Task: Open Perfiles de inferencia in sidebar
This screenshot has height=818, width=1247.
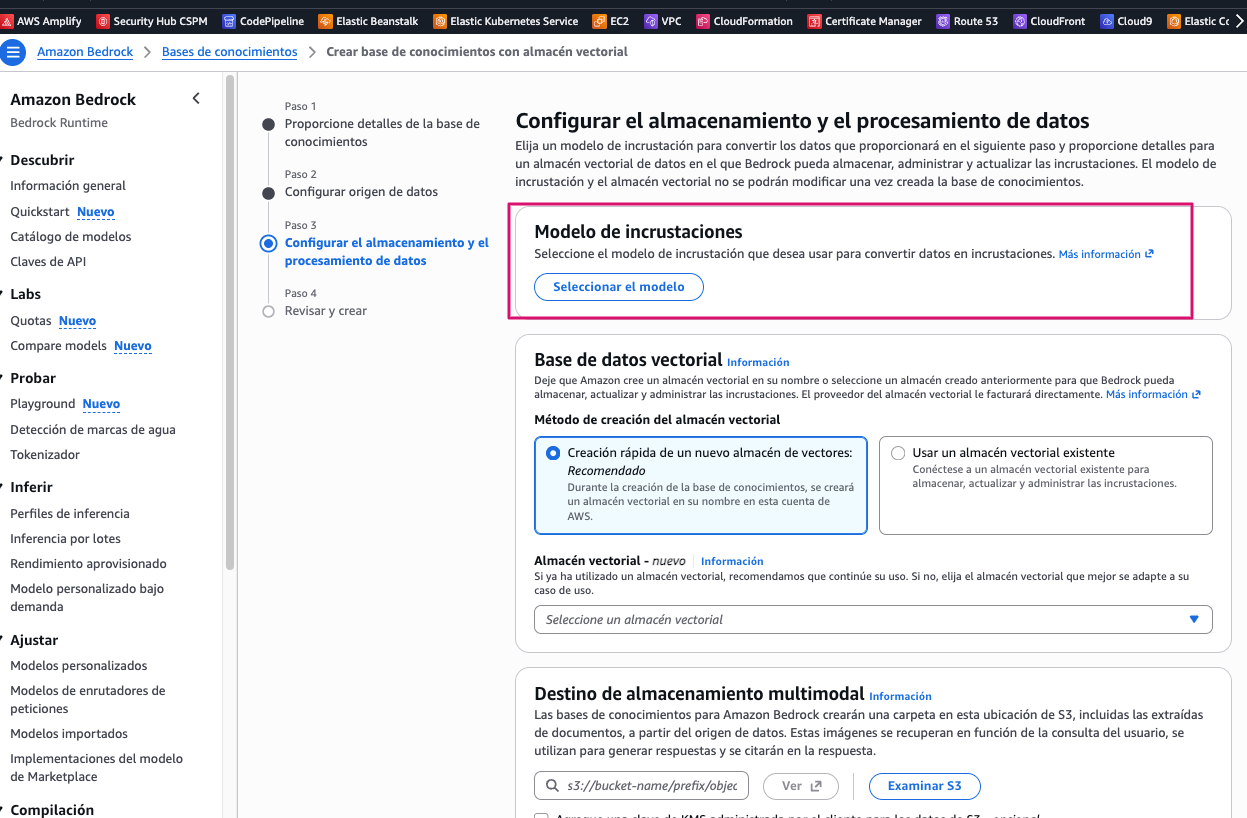Action: click(70, 514)
